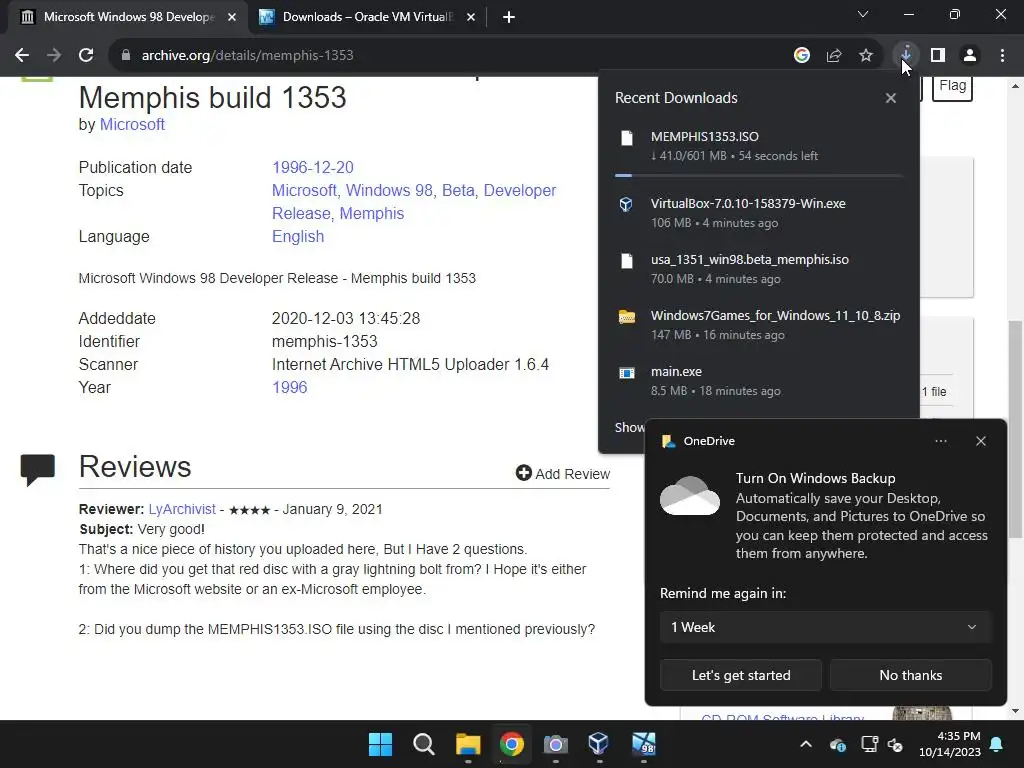
Task: Close the Recent Downloads popup
Action: (x=891, y=98)
